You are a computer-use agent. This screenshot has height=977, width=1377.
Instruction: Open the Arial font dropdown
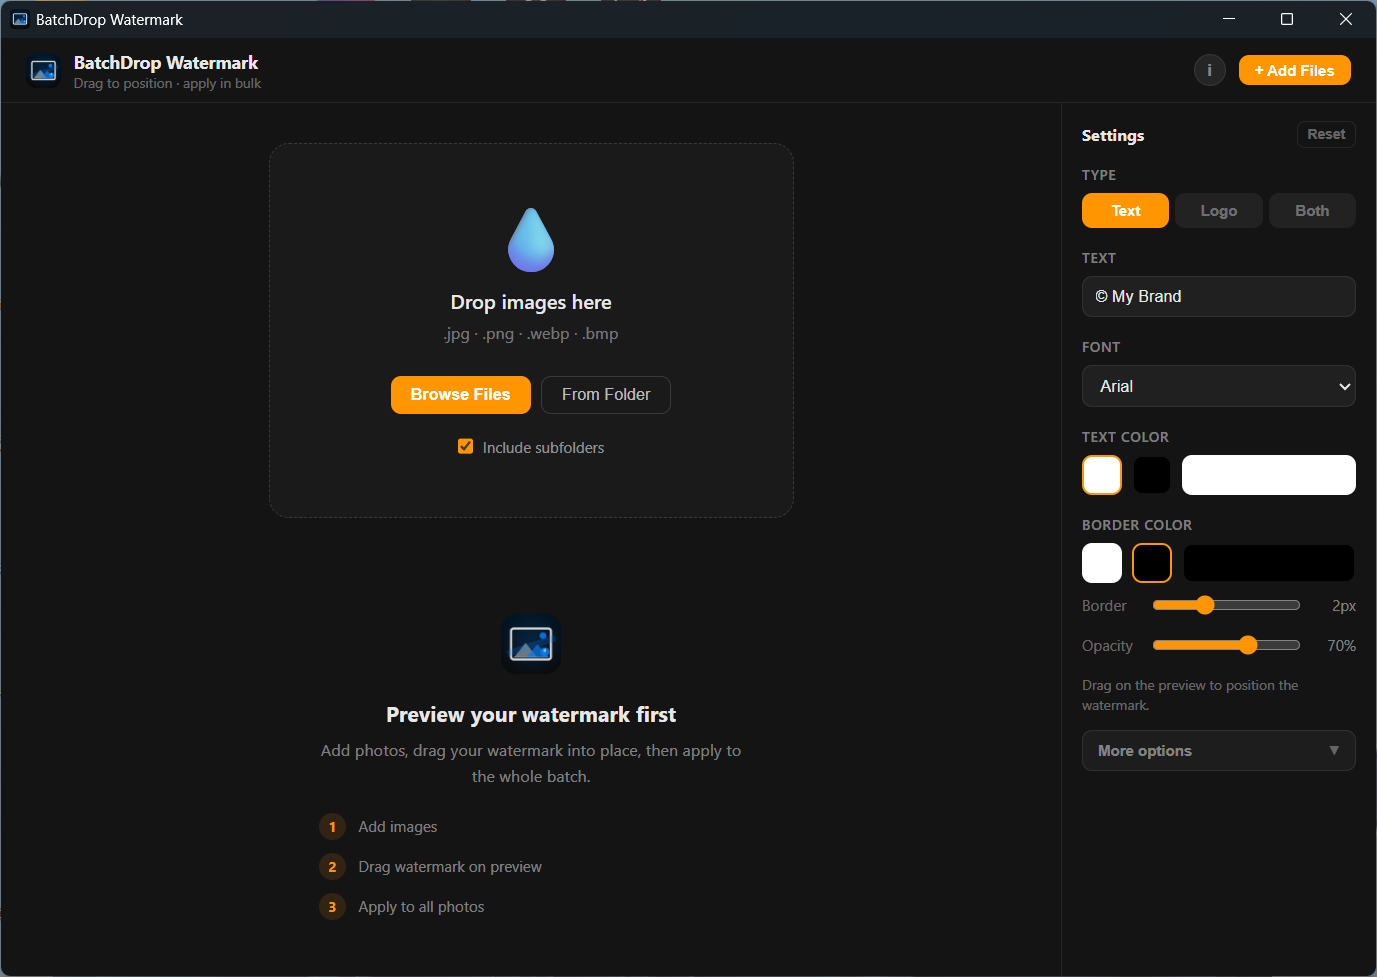1218,386
